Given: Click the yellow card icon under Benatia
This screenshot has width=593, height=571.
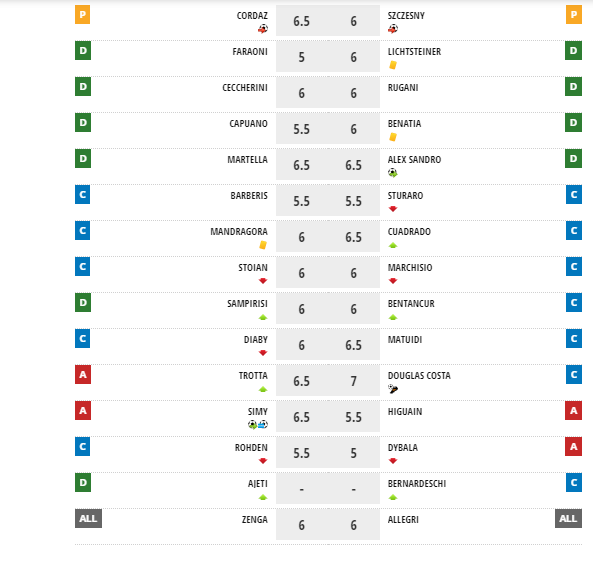Looking at the screenshot, I should click(x=393, y=137).
